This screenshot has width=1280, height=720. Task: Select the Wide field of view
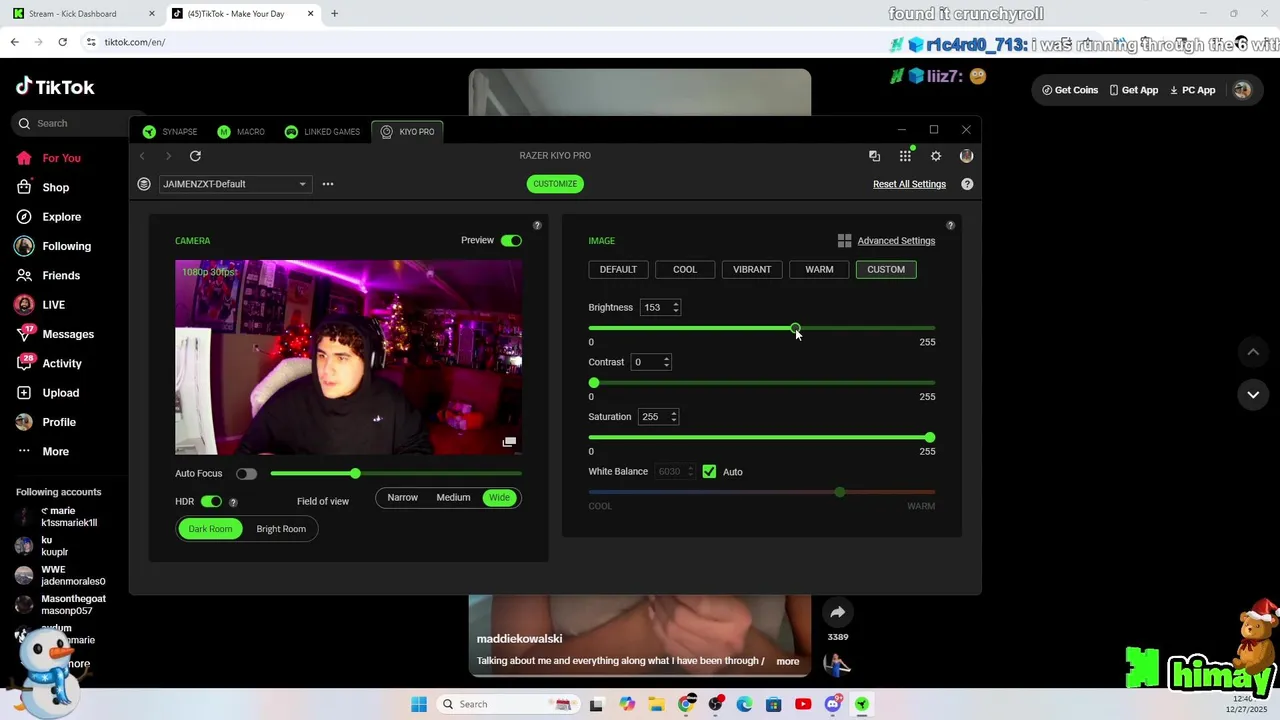click(499, 498)
